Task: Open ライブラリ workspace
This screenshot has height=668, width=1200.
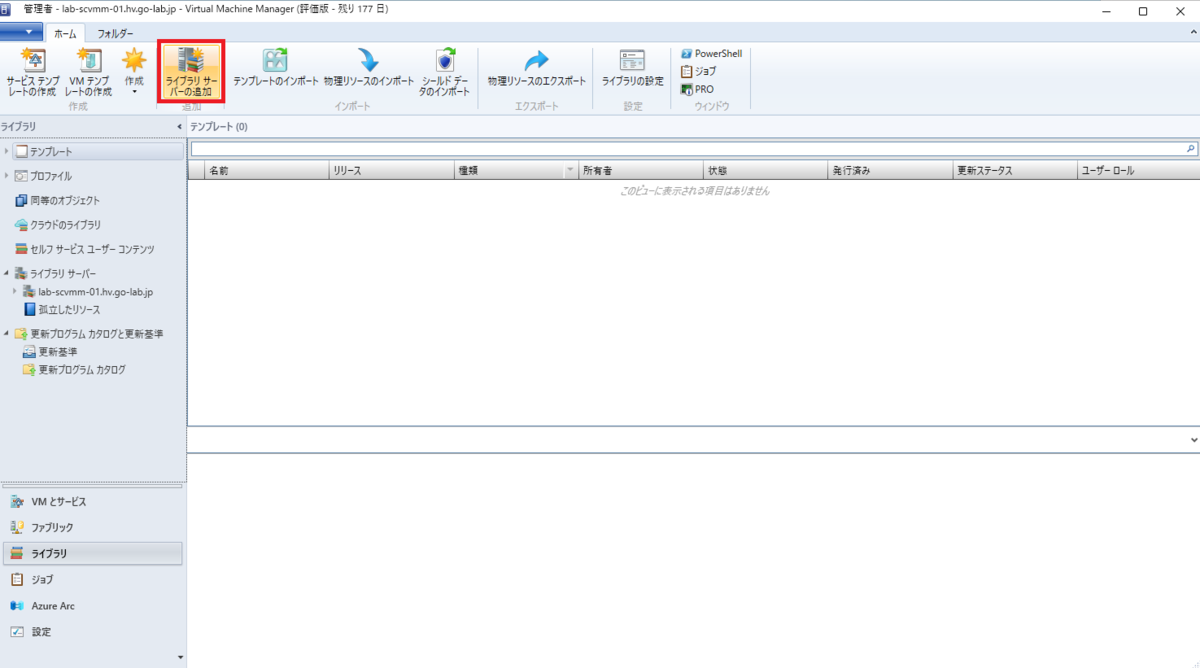Action: point(92,553)
